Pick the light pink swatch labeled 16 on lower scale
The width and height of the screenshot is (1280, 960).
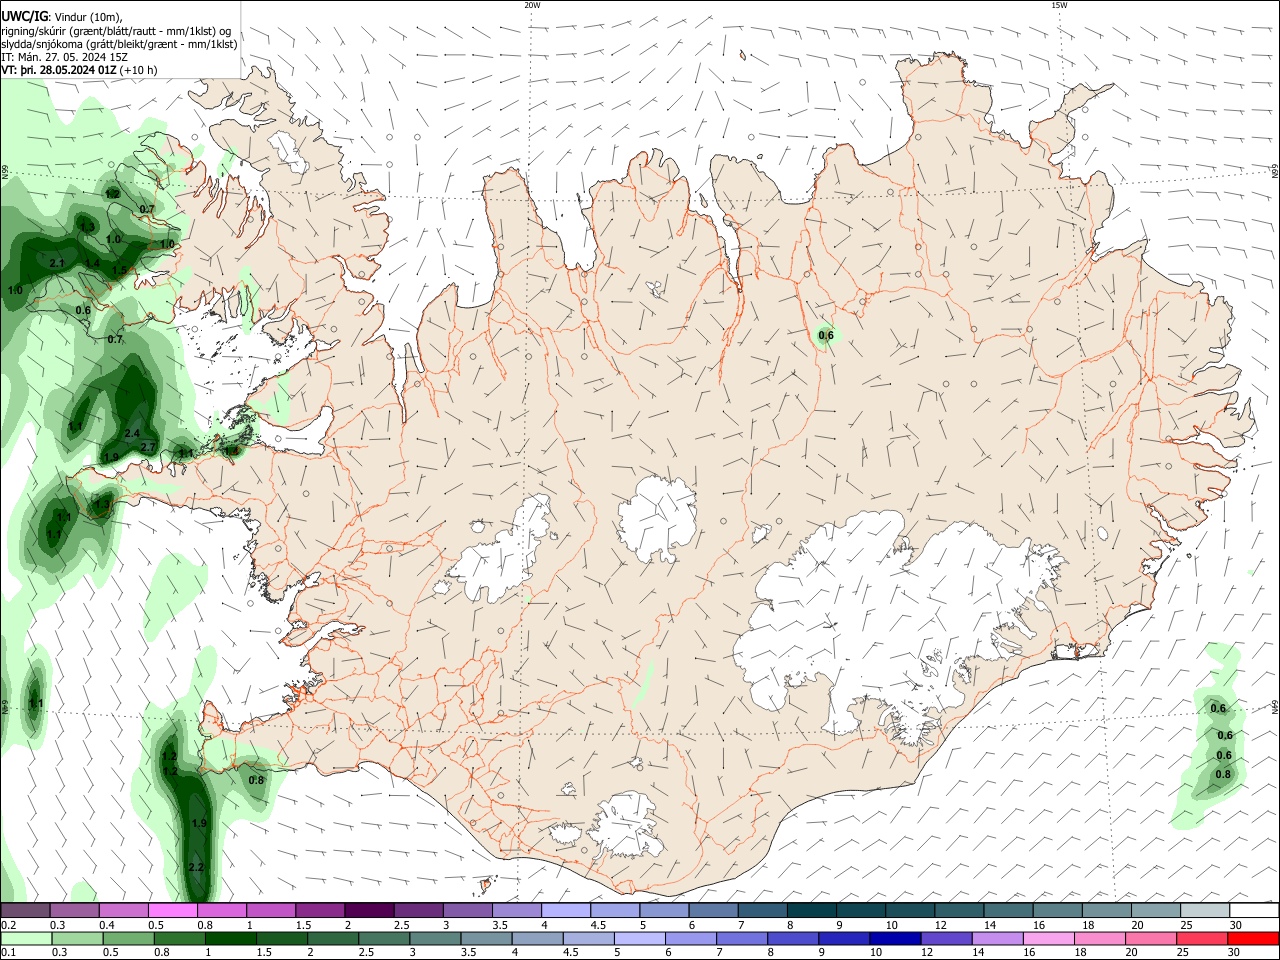(x=1049, y=938)
